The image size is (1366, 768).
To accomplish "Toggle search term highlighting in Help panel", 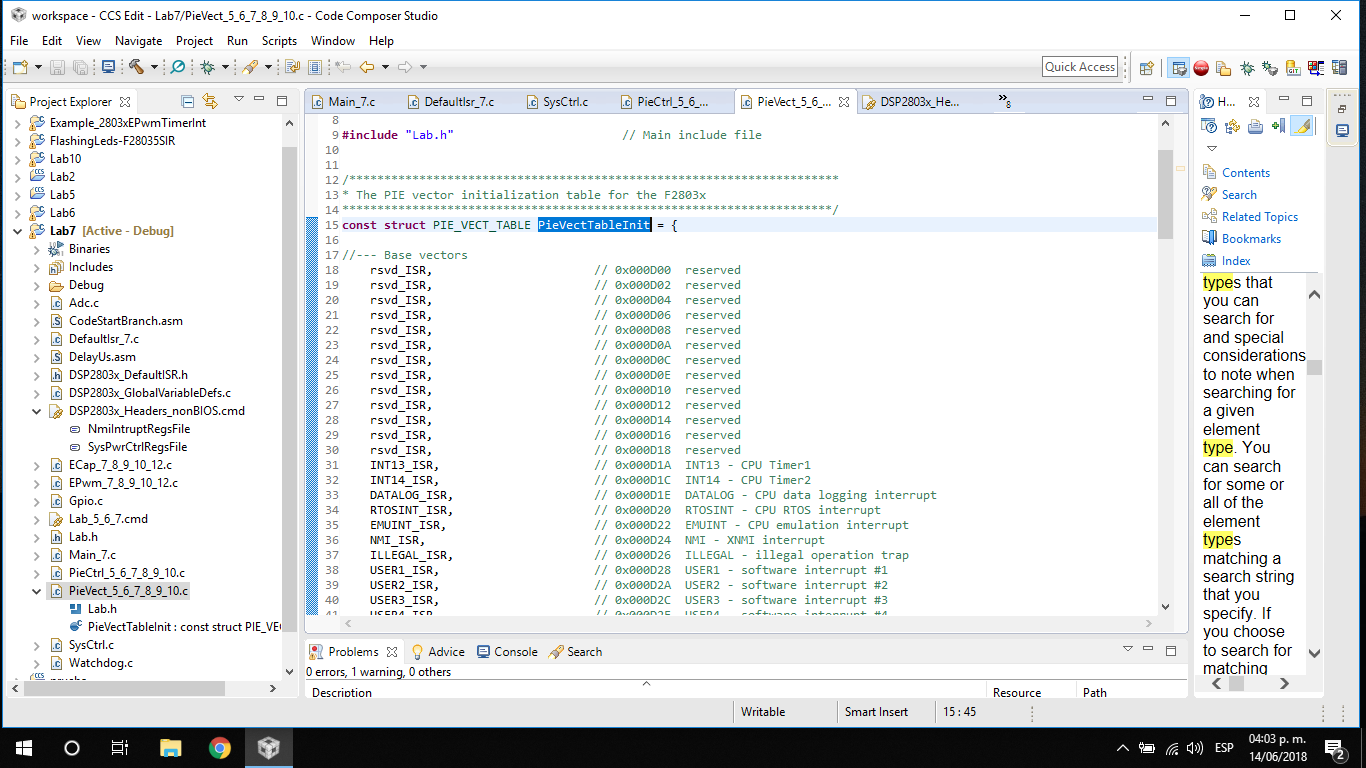I will [x=1301, y=126].
